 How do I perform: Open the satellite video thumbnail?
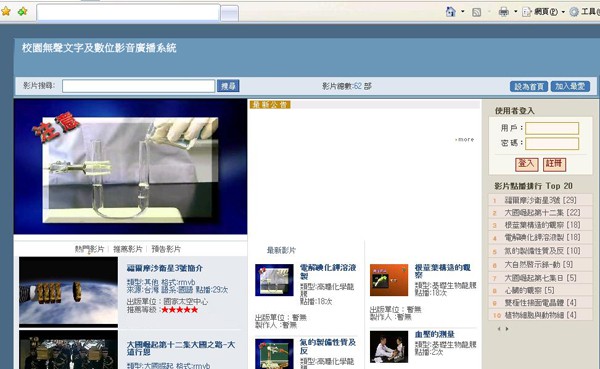pyautogui.click(x=68, y=292)
